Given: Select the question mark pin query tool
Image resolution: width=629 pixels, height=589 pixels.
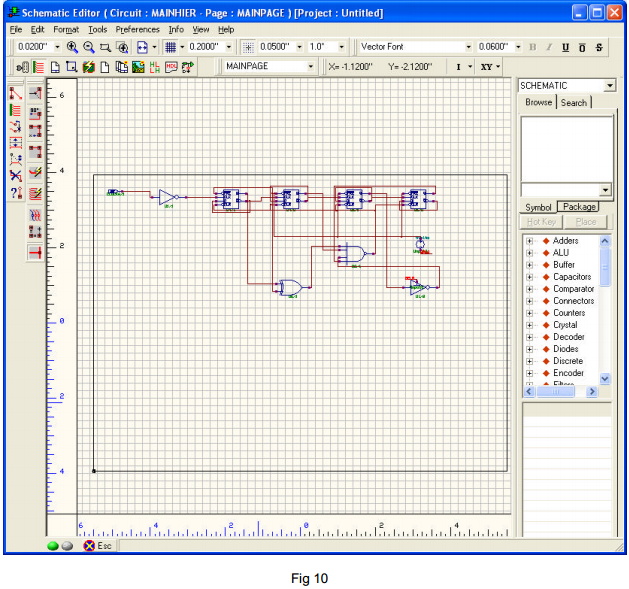Looking at the screenshot, I should coord(16,193).
